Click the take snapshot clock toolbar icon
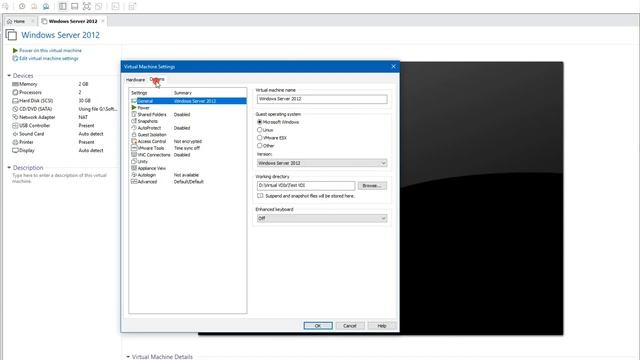Viewport: 640px width, 360px height. tap(22, 6)
